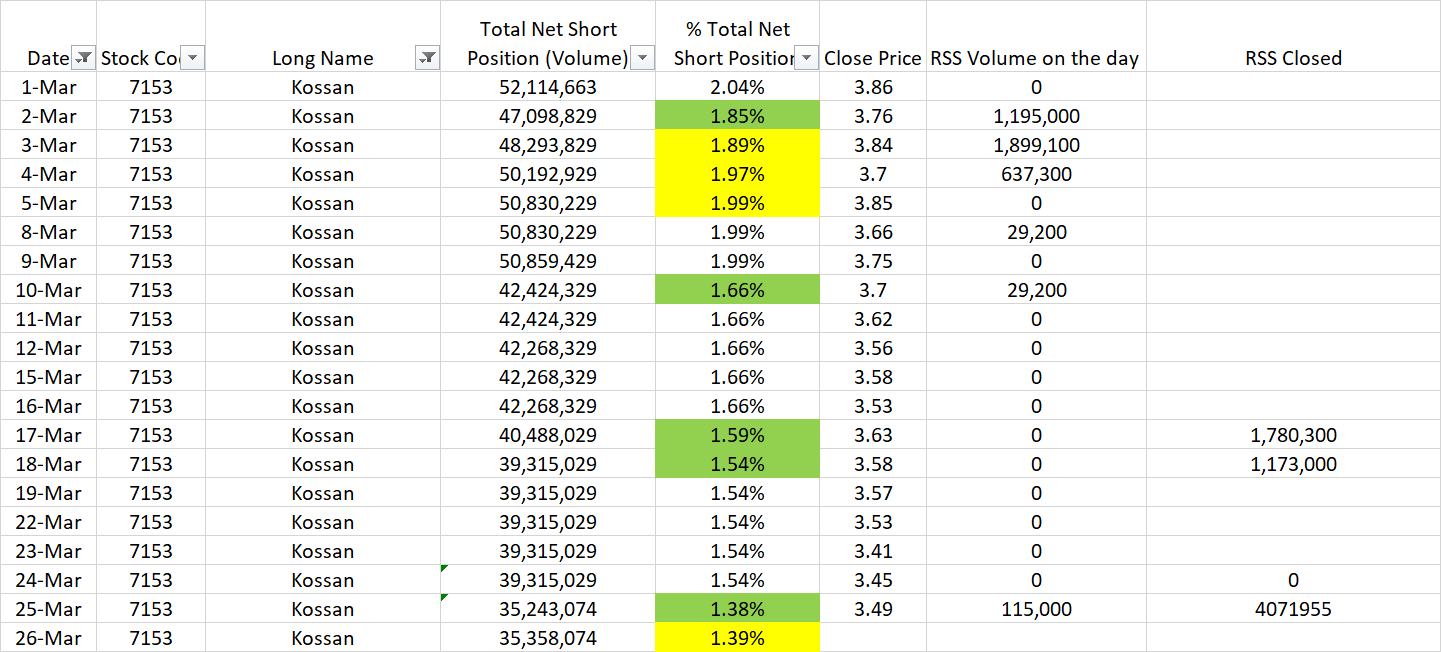Select the 52,114,663 net short position cell
The image size is (1441, 652).
coord(547,86)
